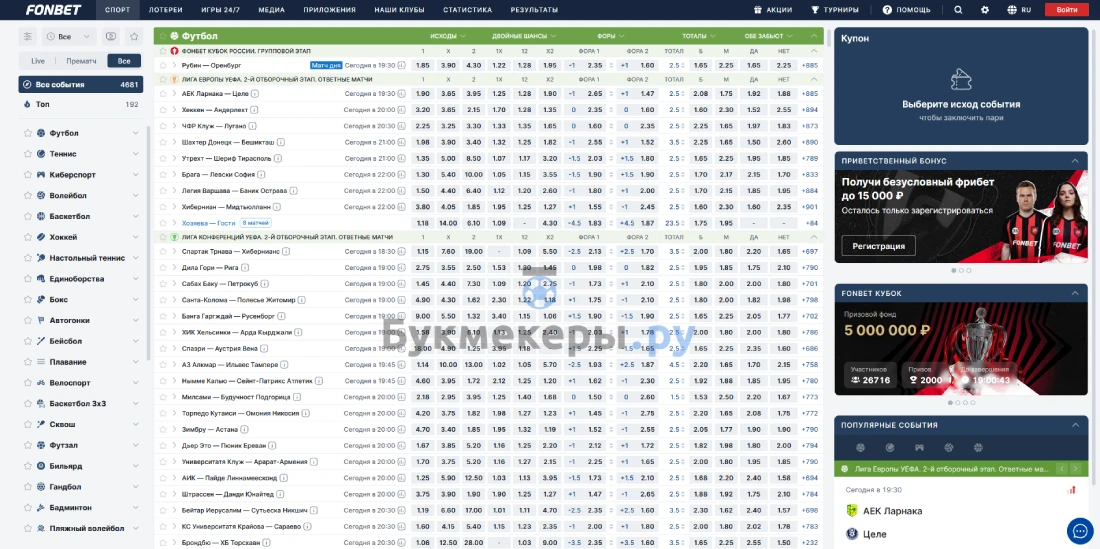Select odds 1.85 for Рубин win

coord(423,65)
